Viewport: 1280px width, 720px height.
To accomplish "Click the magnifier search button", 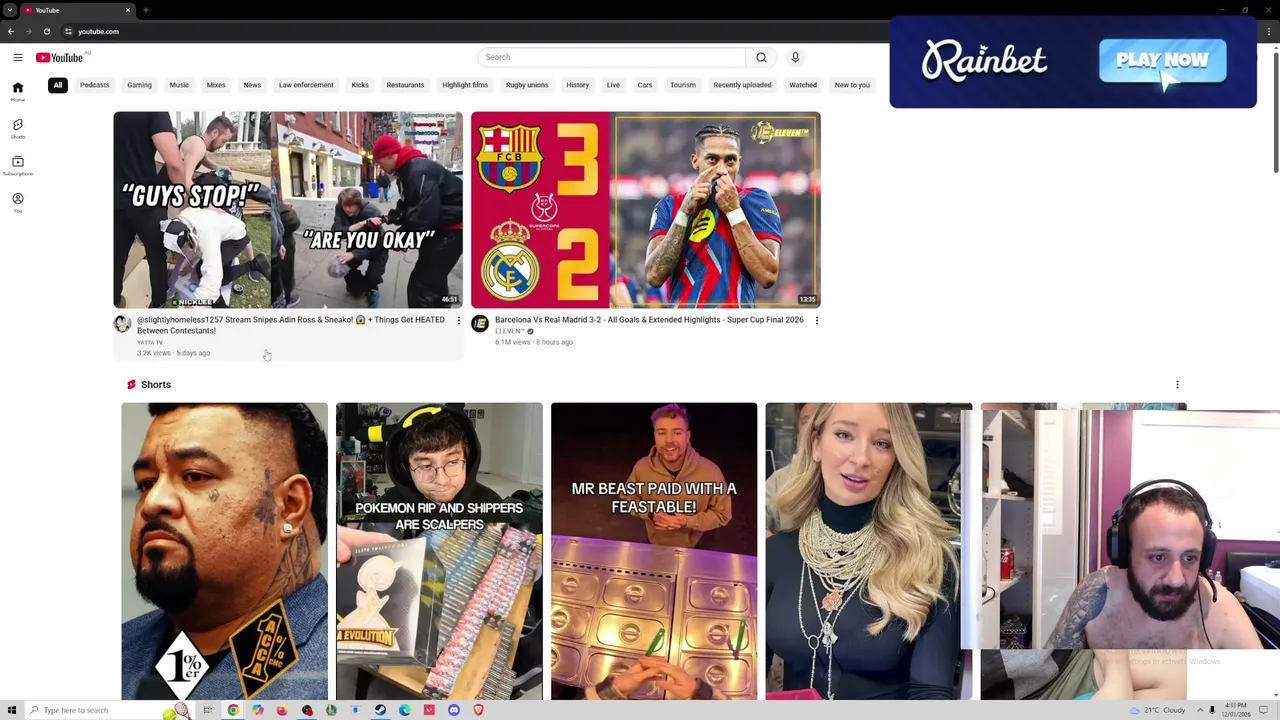I will pos(761,57).
